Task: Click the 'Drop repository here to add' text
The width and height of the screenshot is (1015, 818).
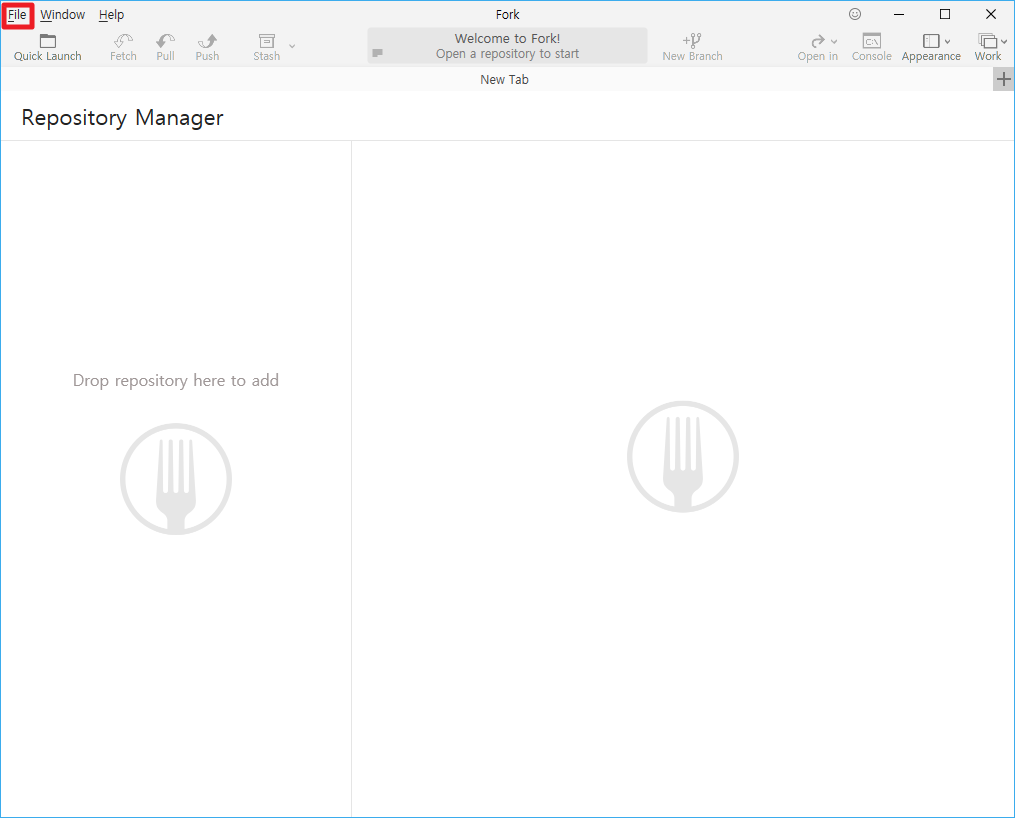Action: click(x=176, y=381)
